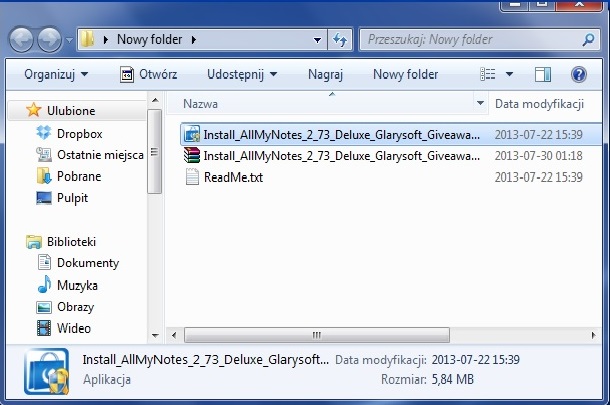Click the change view icon
610x405 pixels.
click(487, 74)
